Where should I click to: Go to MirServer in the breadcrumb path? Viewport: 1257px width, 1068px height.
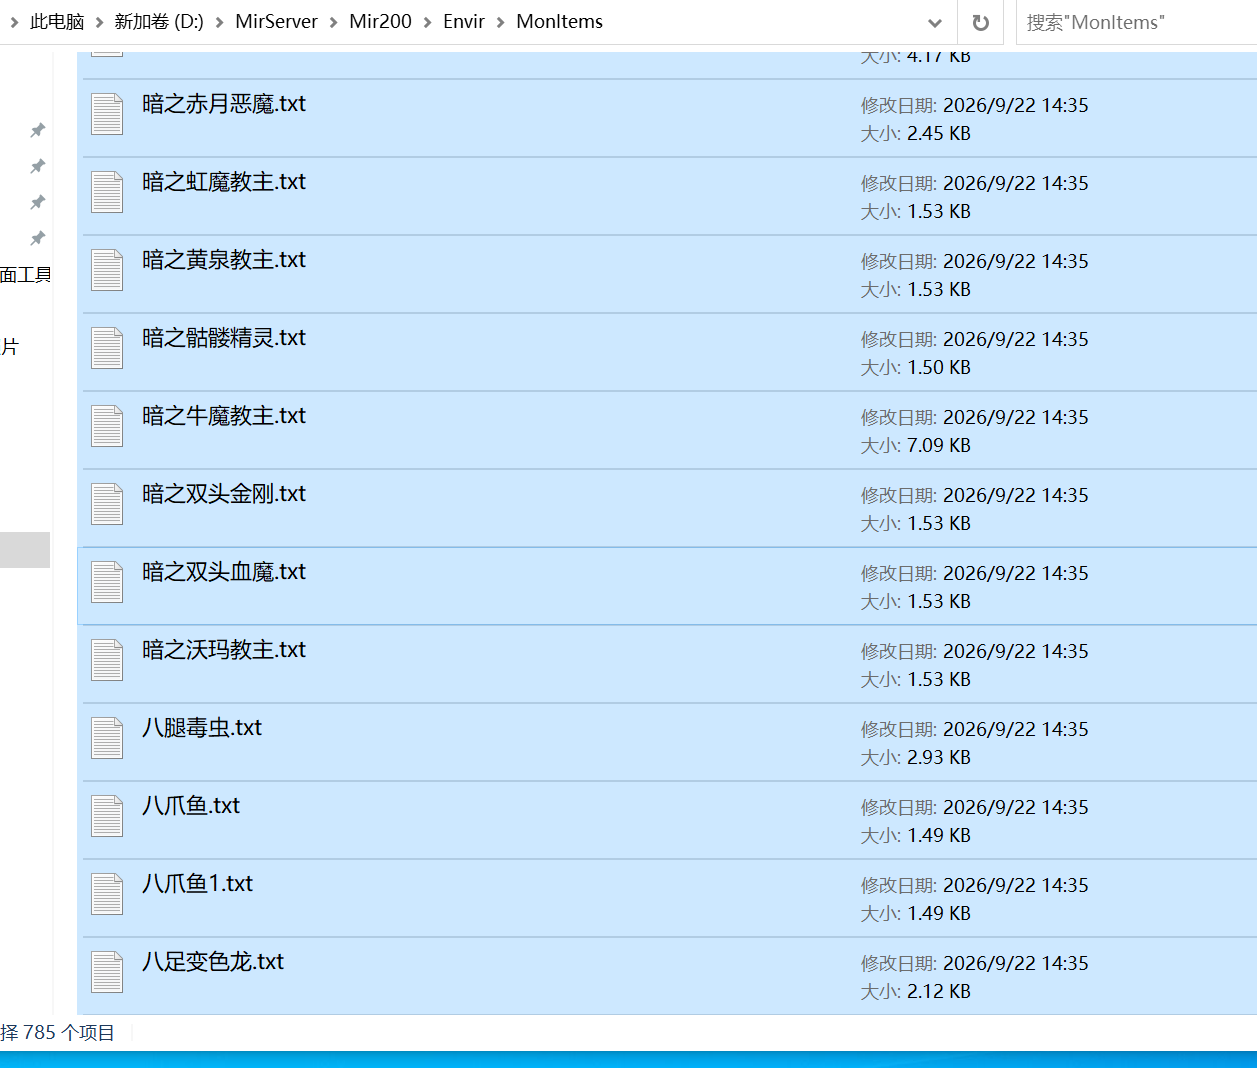coord(276,22)
